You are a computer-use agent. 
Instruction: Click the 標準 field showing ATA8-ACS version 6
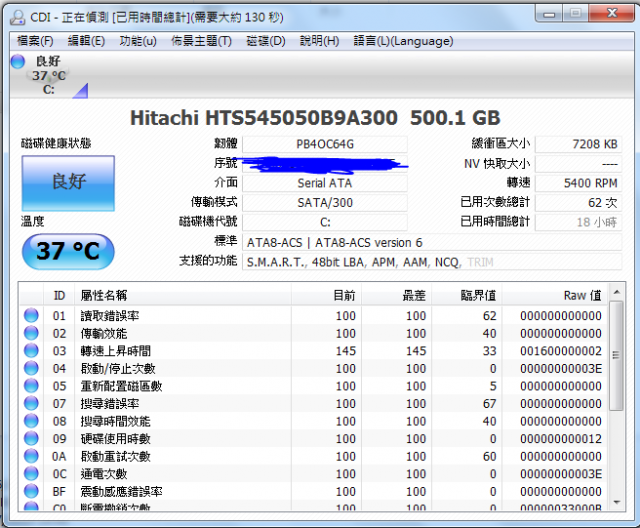tap(432, 242)
